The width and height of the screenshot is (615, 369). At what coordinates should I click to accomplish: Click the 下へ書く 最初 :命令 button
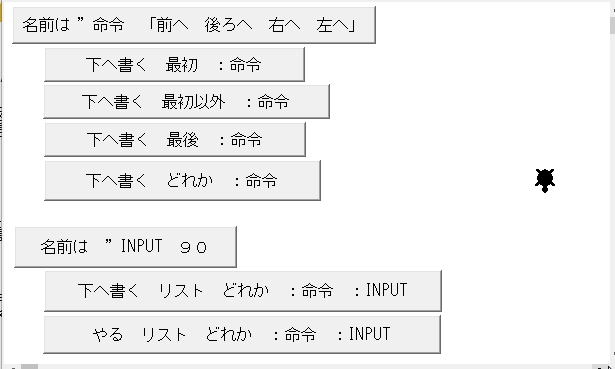pos(175,65)
